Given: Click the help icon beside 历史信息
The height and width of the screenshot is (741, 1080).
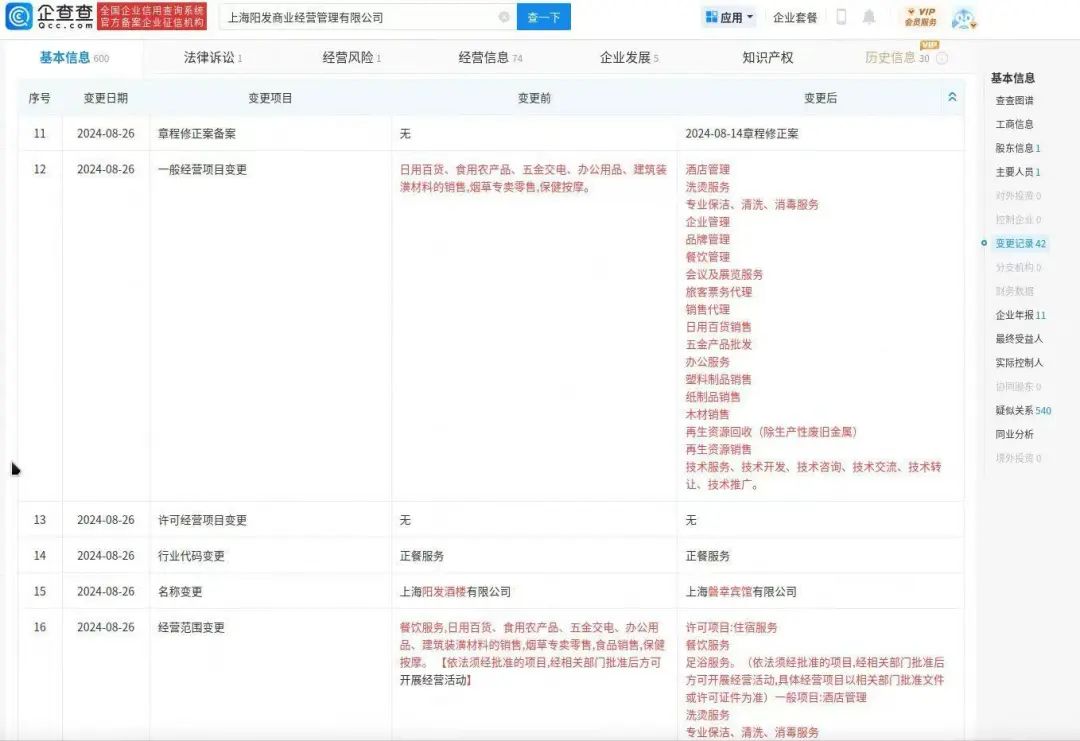Looking at the screenshot, I should [x=943, y=58].
